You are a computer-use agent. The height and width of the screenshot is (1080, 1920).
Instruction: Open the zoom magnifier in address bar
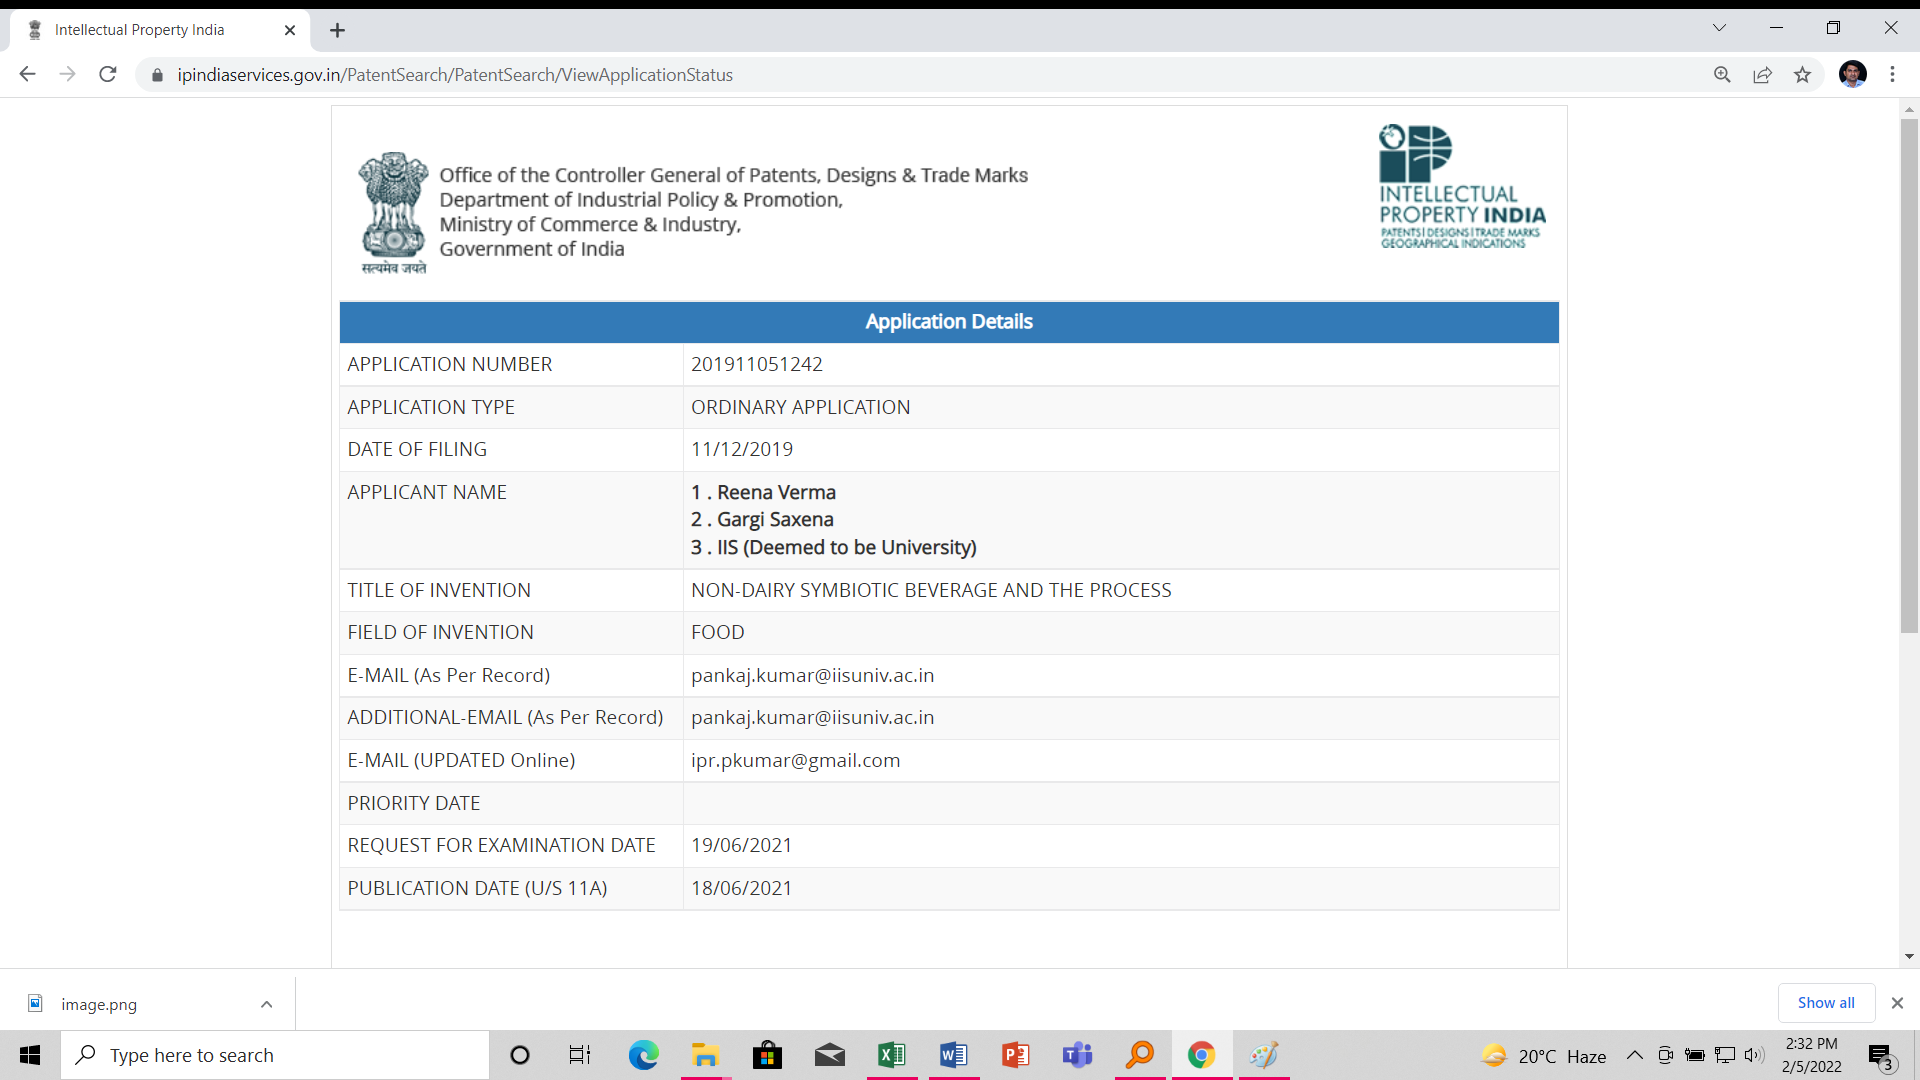[x=1722, y=74]
